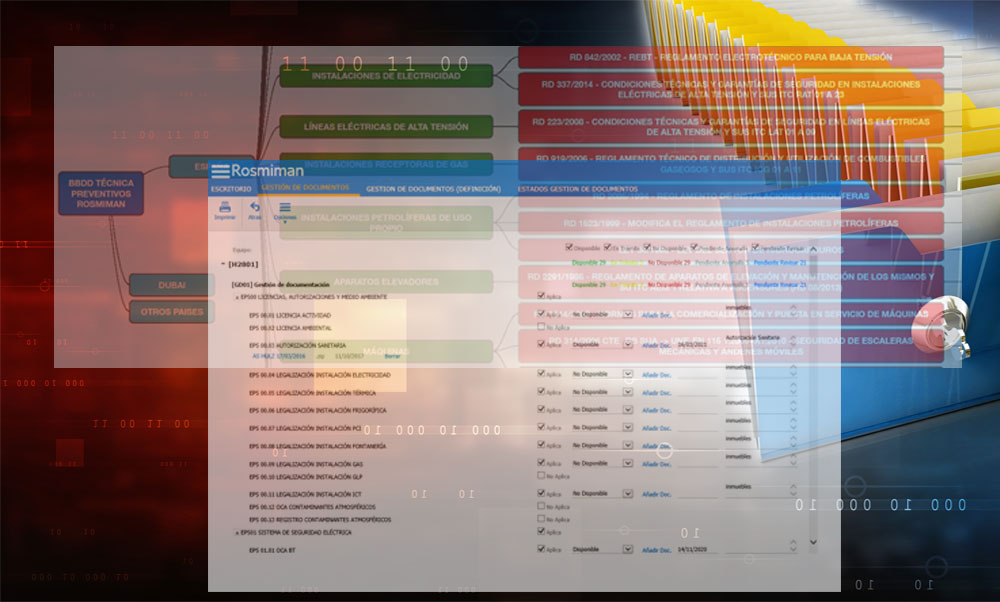Viewport: 1000px width, 602px height.
Task: Click the RD 1523/1999 red regulation node
Action: 731,223
